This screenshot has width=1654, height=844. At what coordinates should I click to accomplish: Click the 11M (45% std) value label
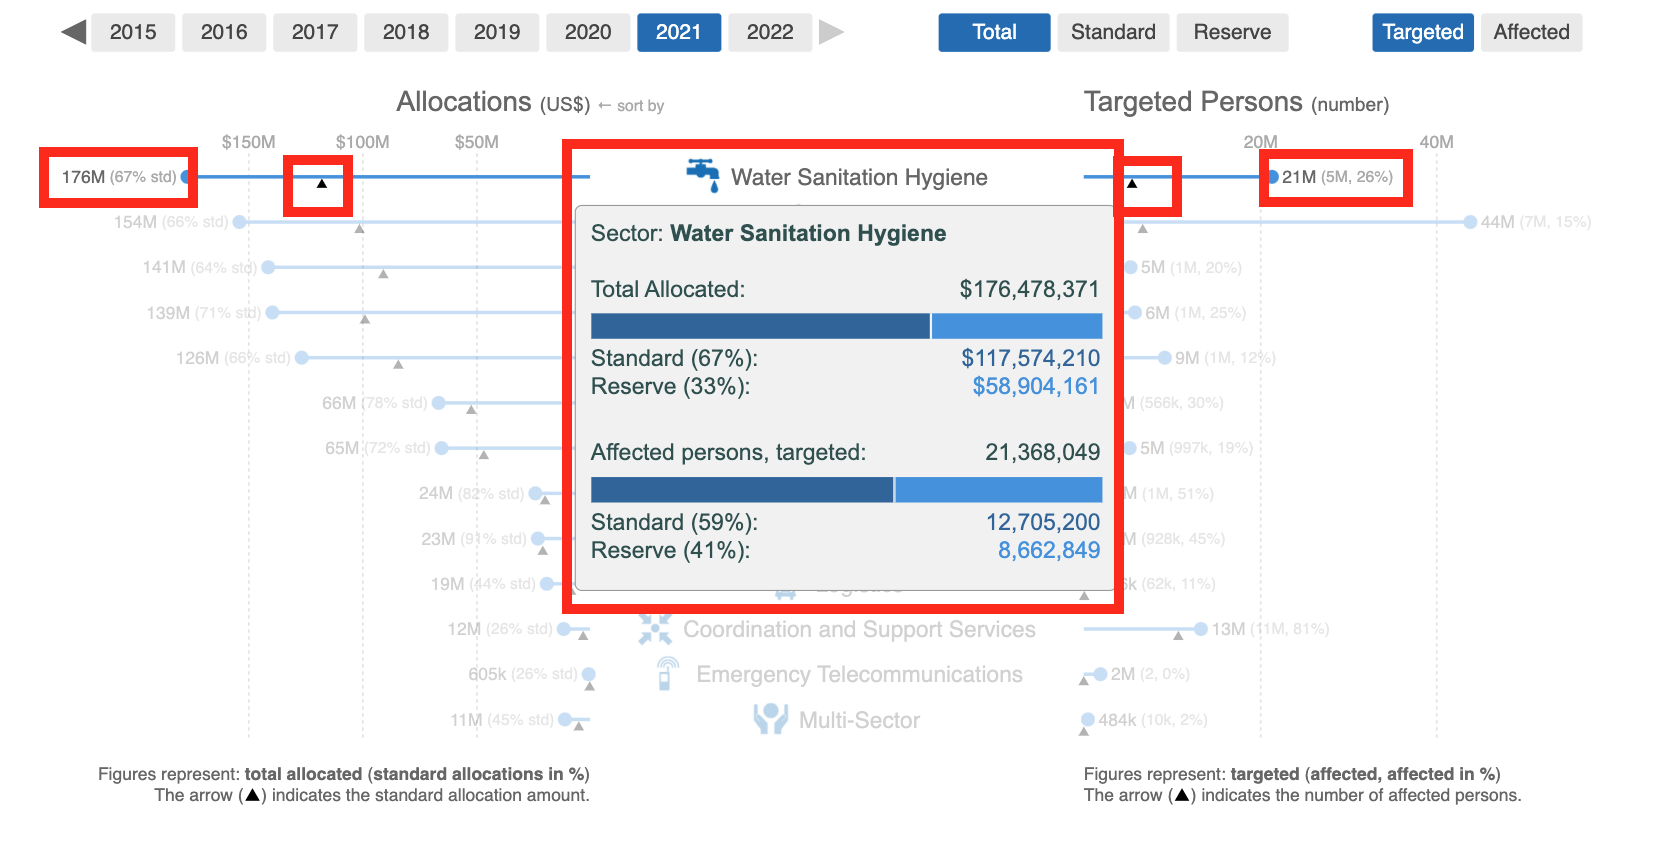[x=502, y=720]
